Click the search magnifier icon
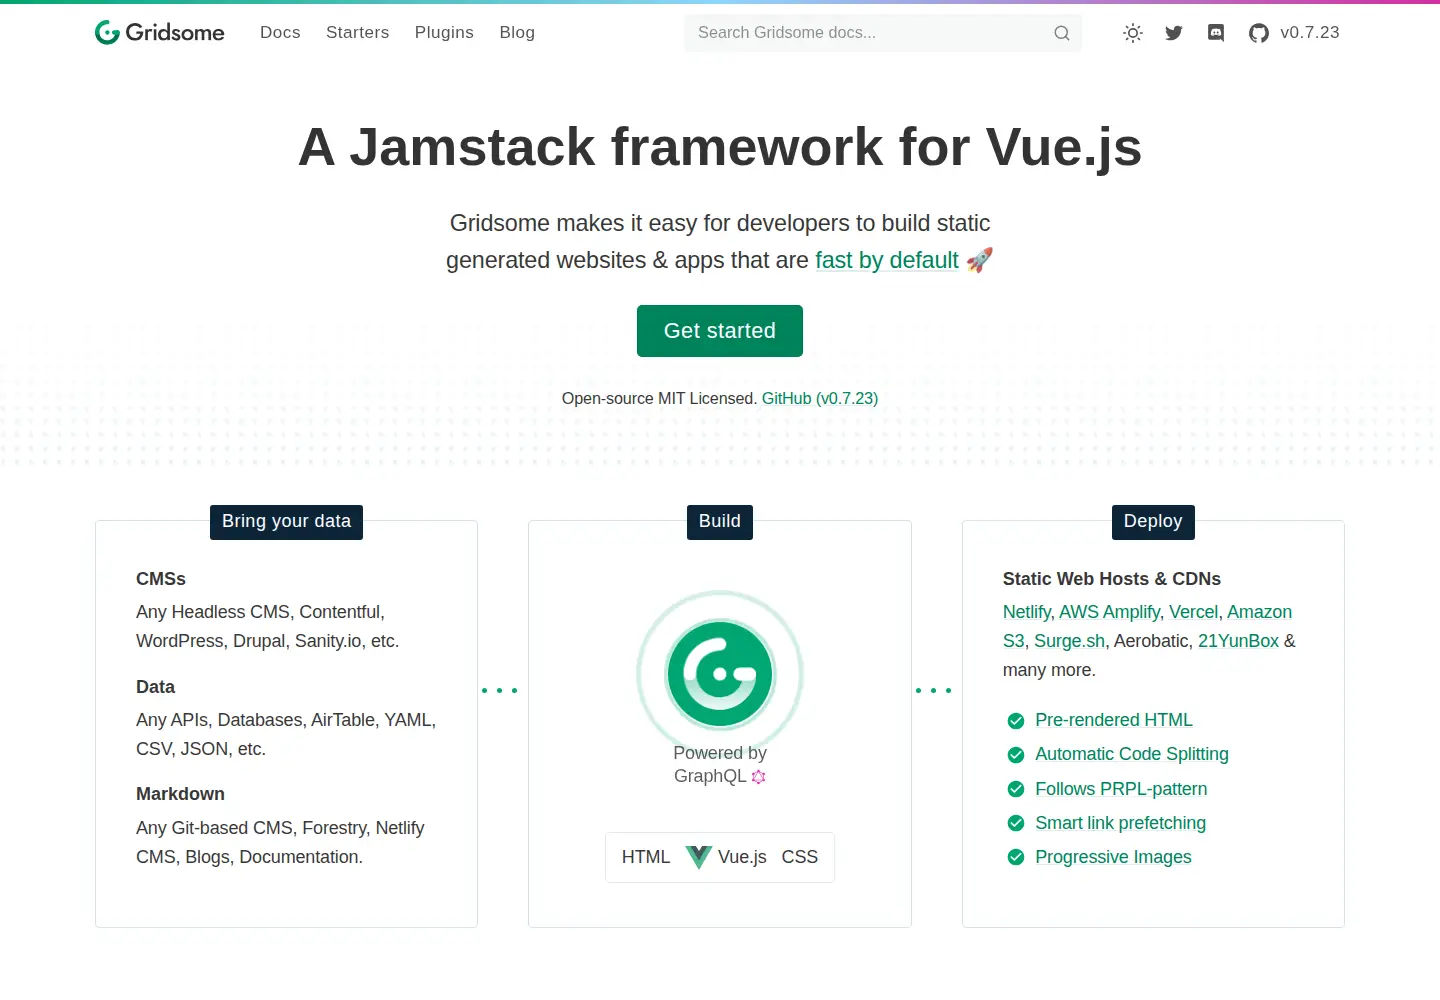This screenshot has width=1440, height=1000. point(1062,33)
